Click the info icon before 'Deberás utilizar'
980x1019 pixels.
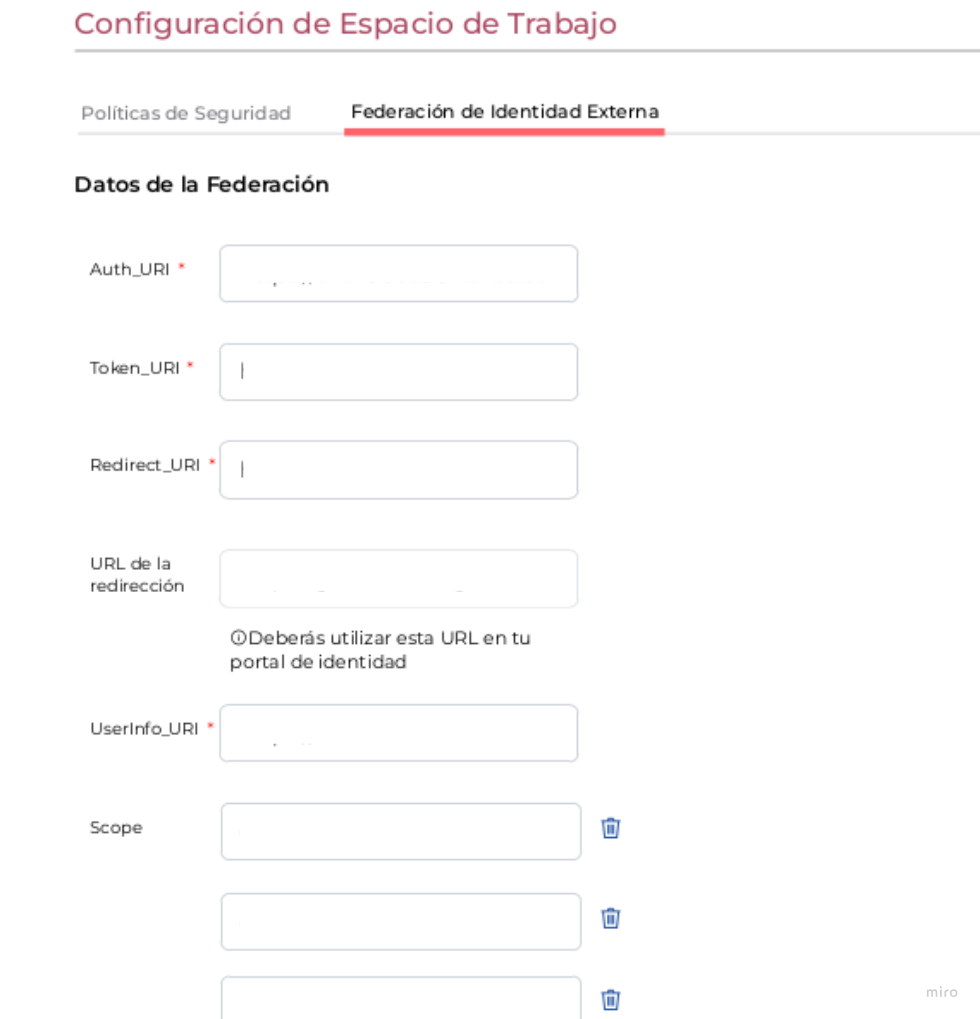(238, 638)
